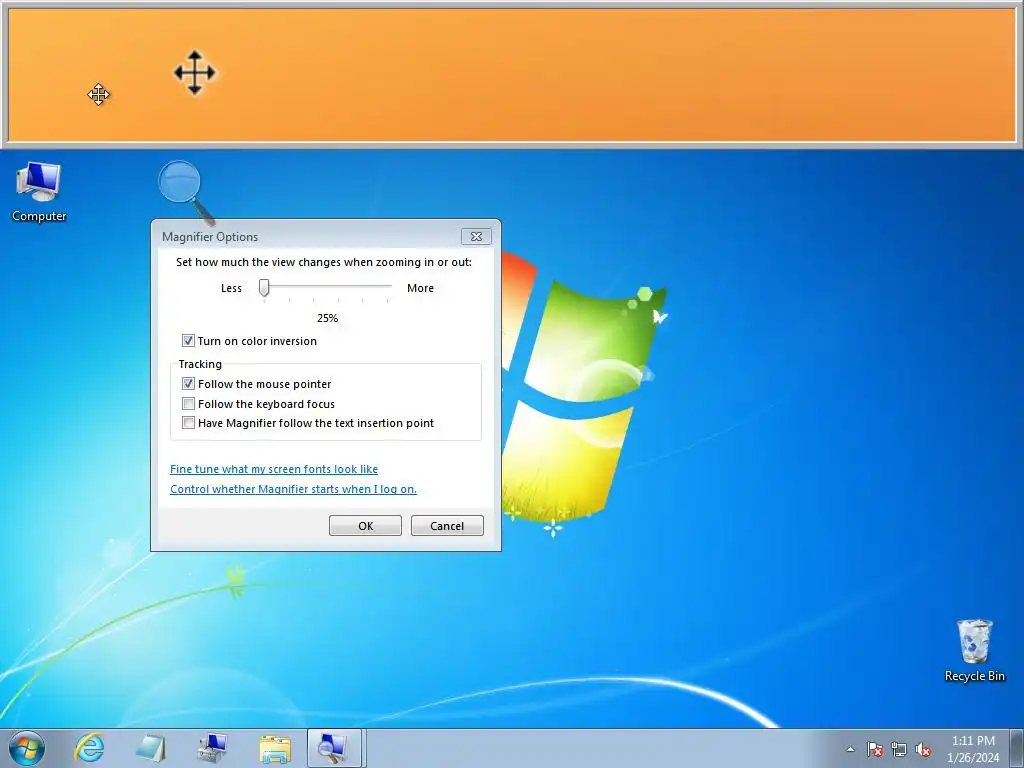
Task: Open Control whether Magnifier starts at log on
Action: tap(293, 489)
